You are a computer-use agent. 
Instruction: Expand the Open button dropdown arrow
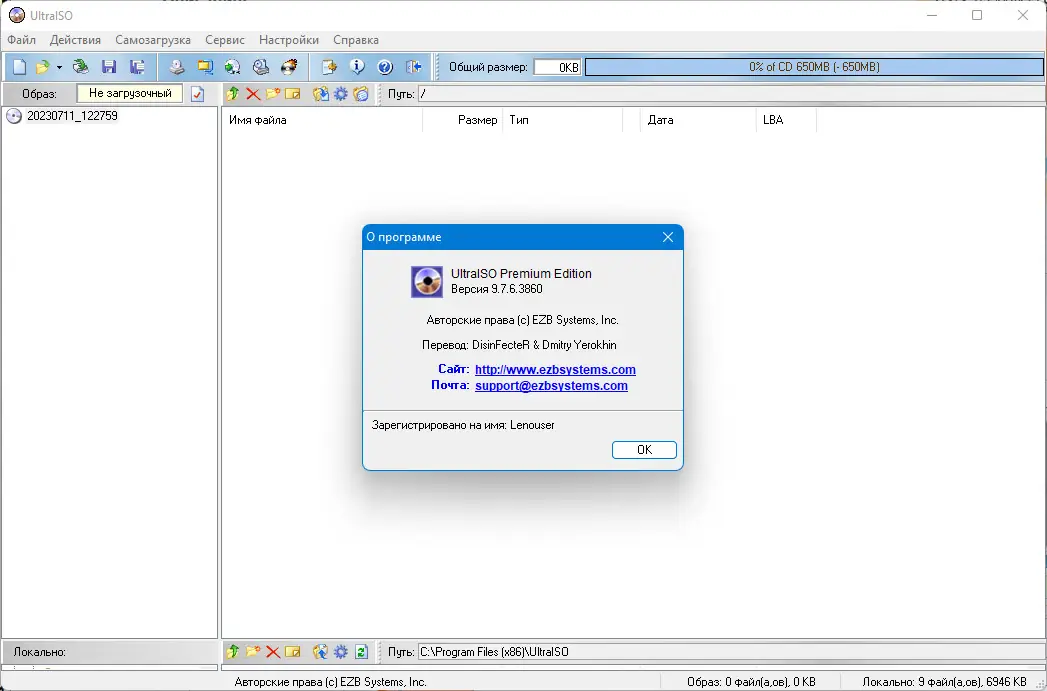59,67
